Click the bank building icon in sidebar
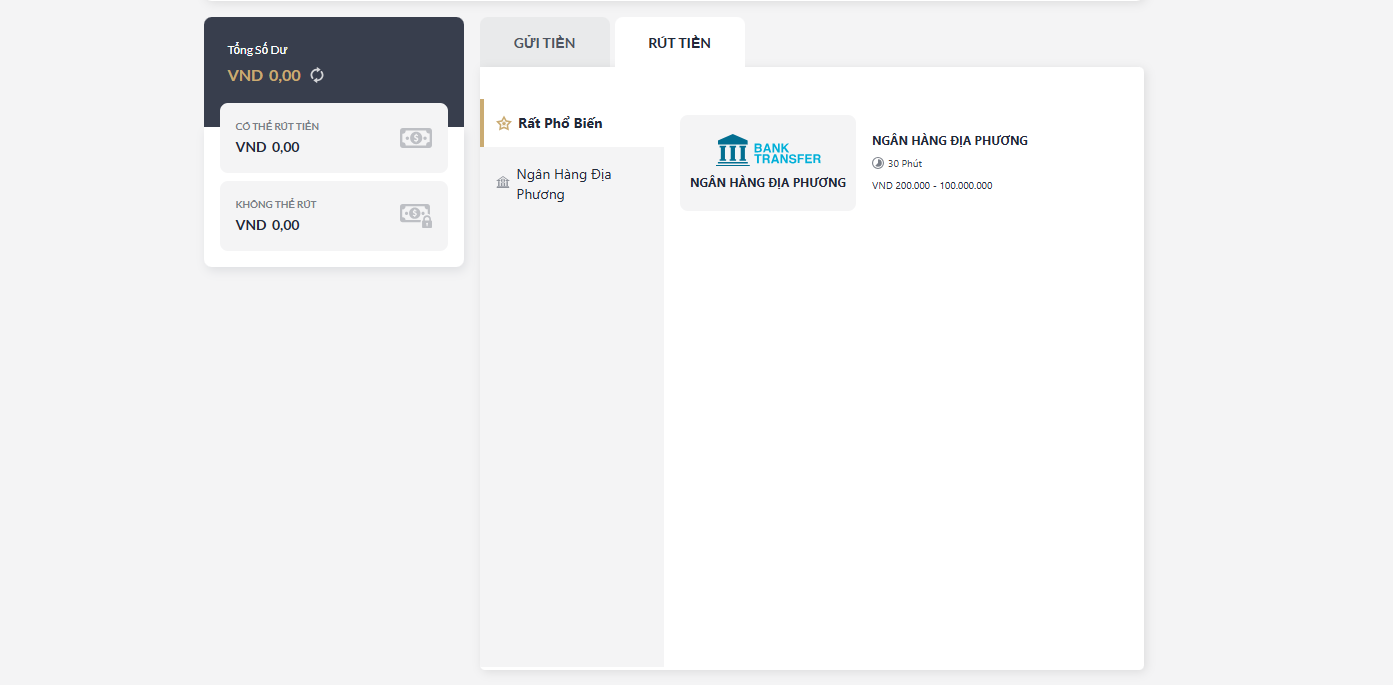Screen dimensions: 1393x685 point(503,183)
